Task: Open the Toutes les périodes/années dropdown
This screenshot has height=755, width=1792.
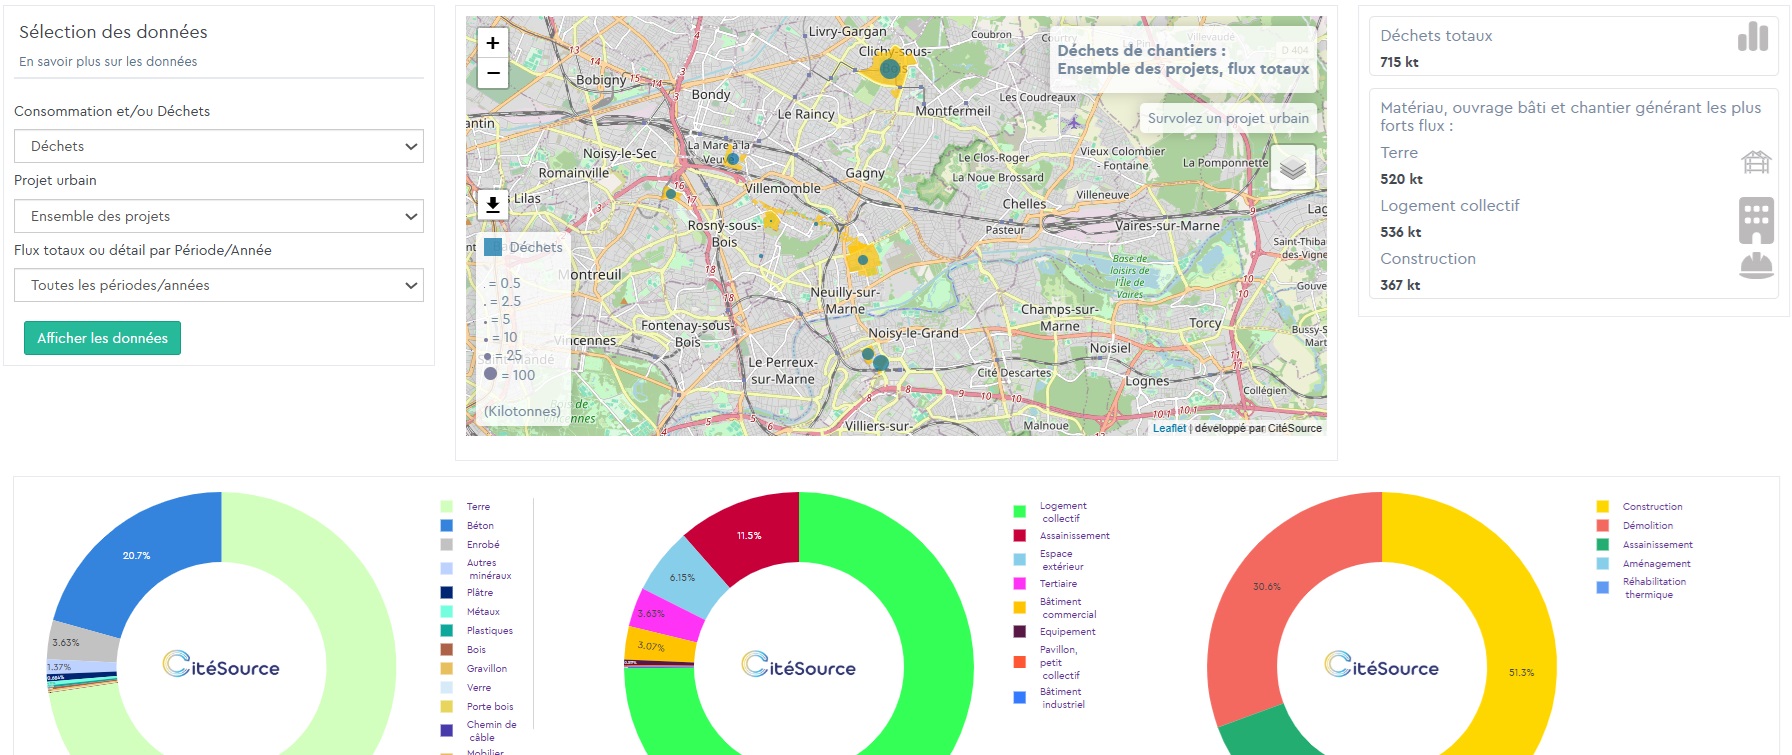Action: (219, 285)
